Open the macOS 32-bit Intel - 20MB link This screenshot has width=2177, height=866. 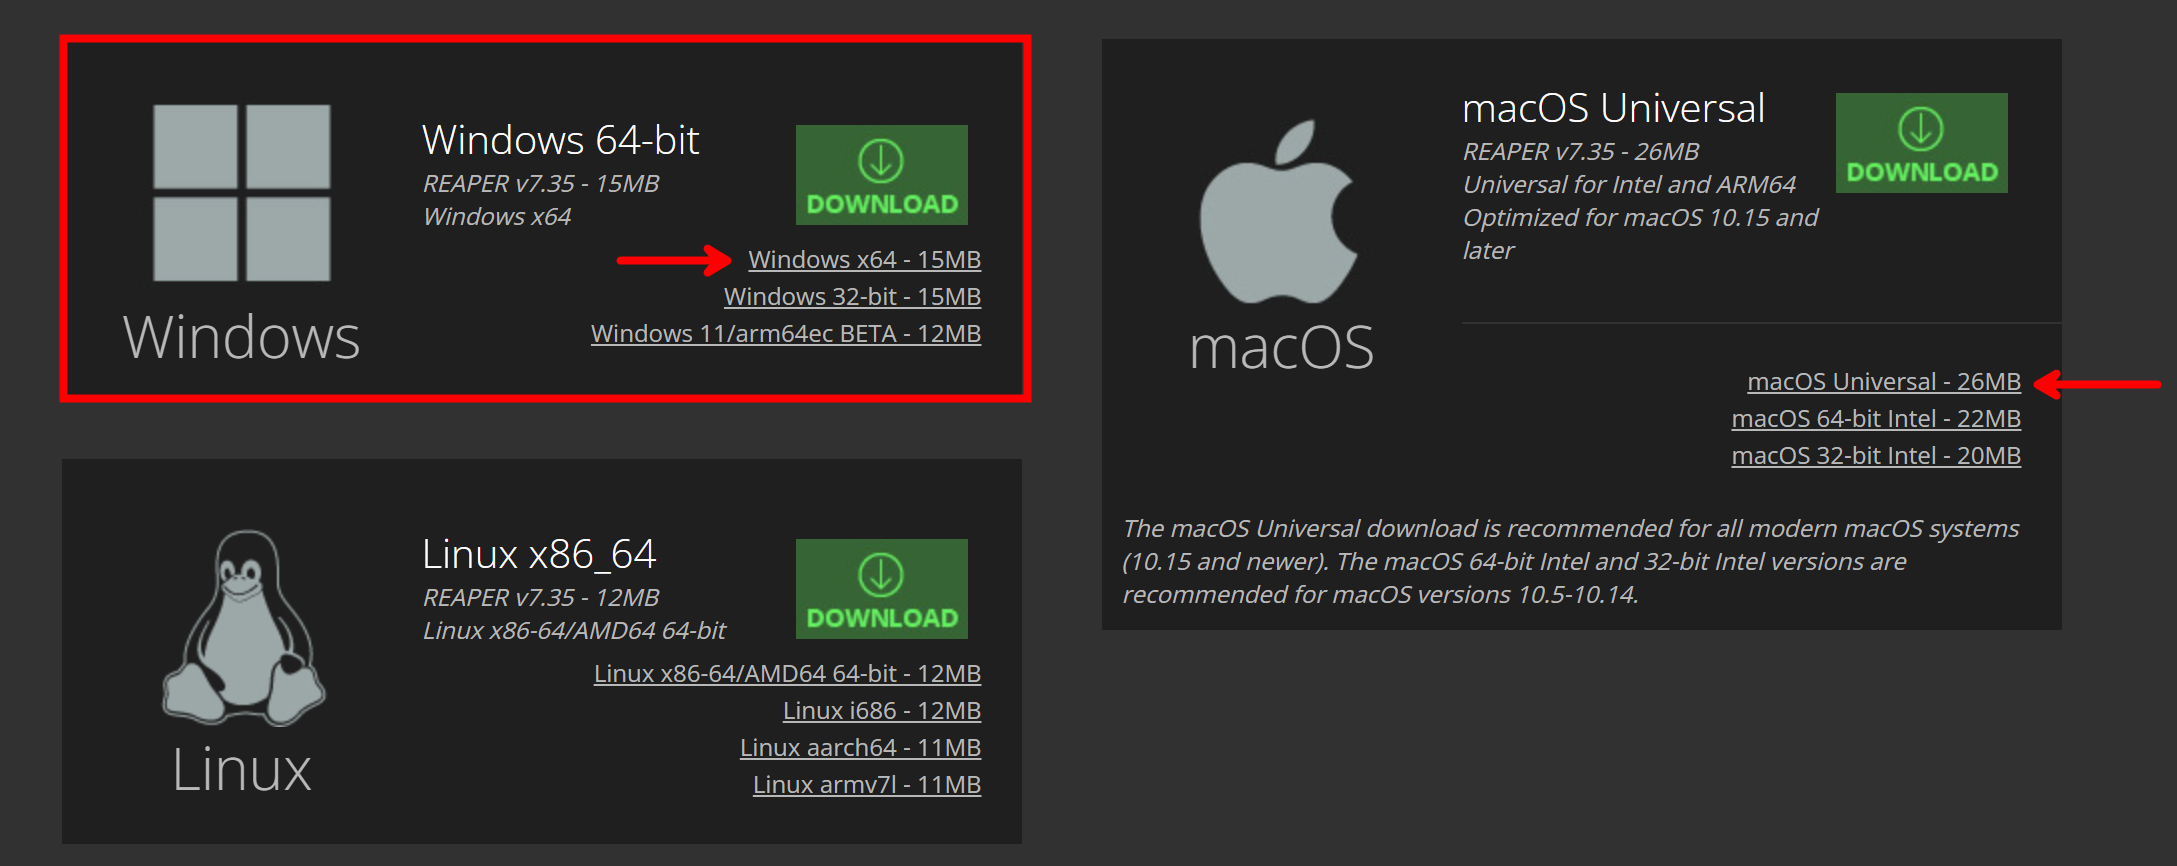(1875, 456)
